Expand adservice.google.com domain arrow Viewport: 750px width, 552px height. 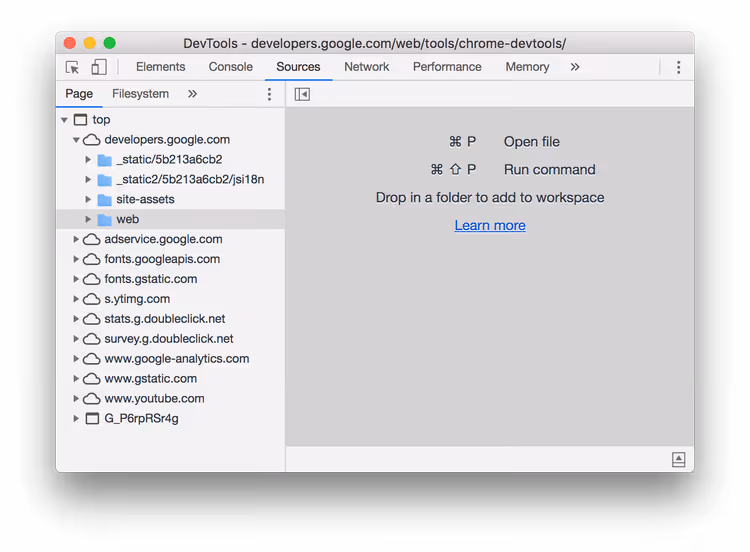click(x=76, y=239)
